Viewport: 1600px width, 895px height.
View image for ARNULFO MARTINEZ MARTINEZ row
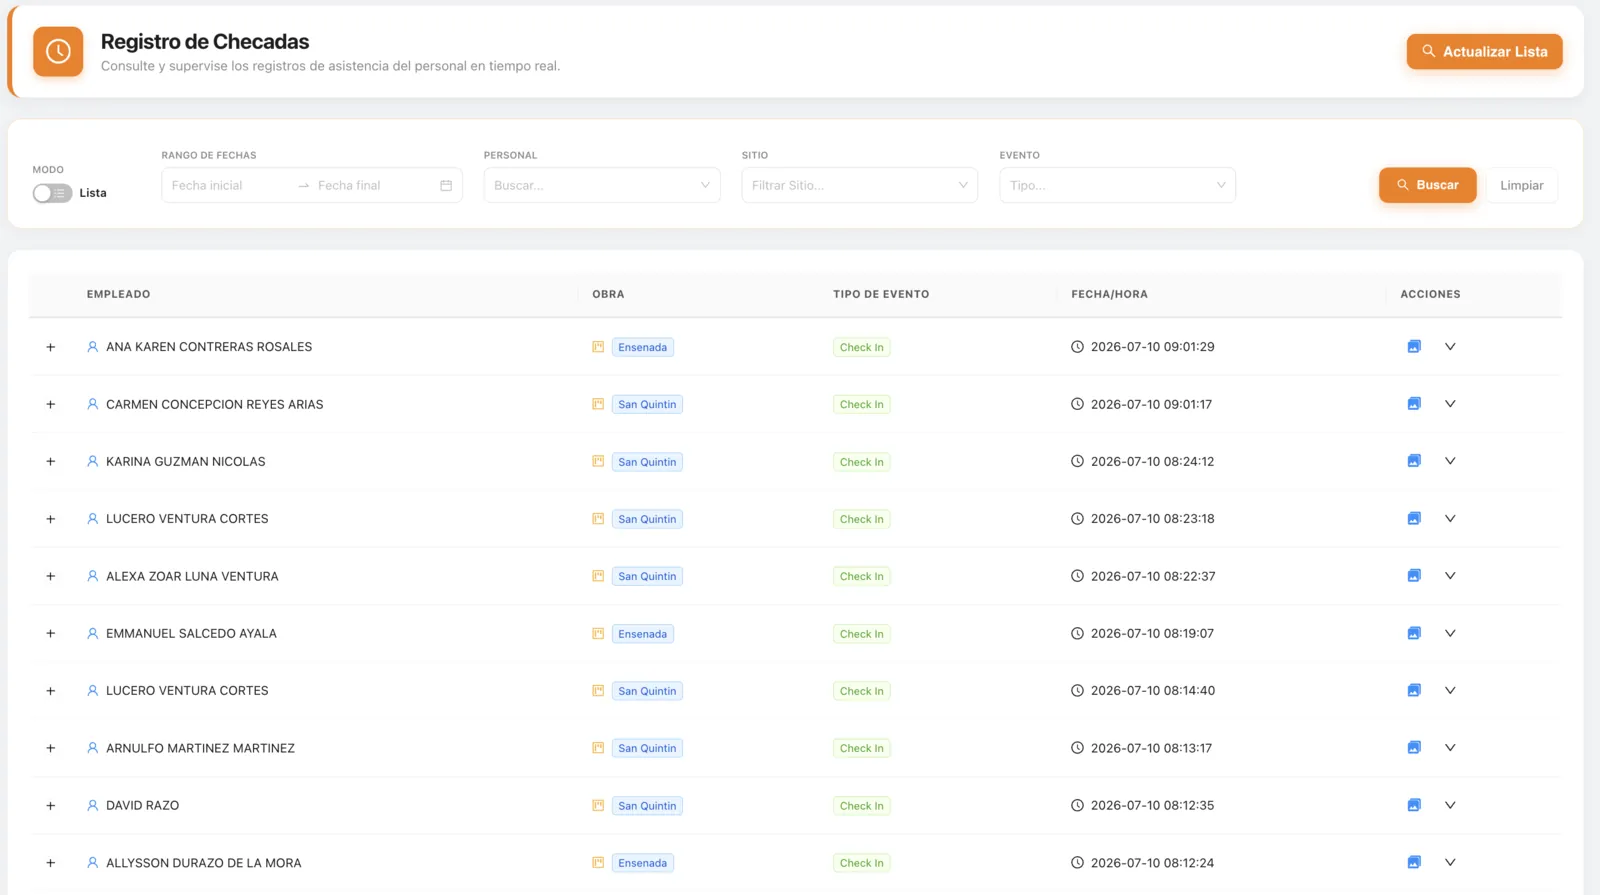(x=1414, y=748)
